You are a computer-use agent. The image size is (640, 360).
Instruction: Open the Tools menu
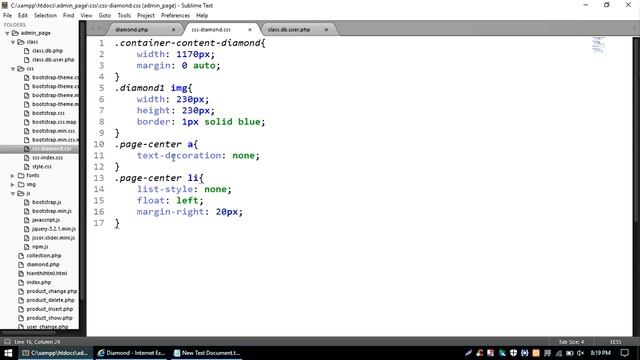124,16
